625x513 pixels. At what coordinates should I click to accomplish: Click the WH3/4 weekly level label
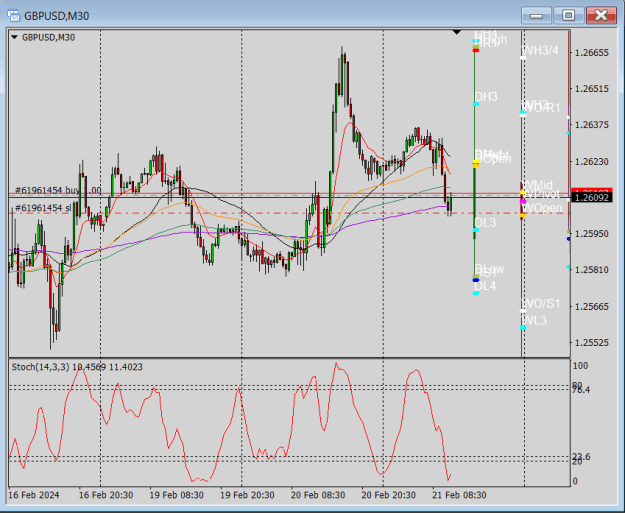540,51
